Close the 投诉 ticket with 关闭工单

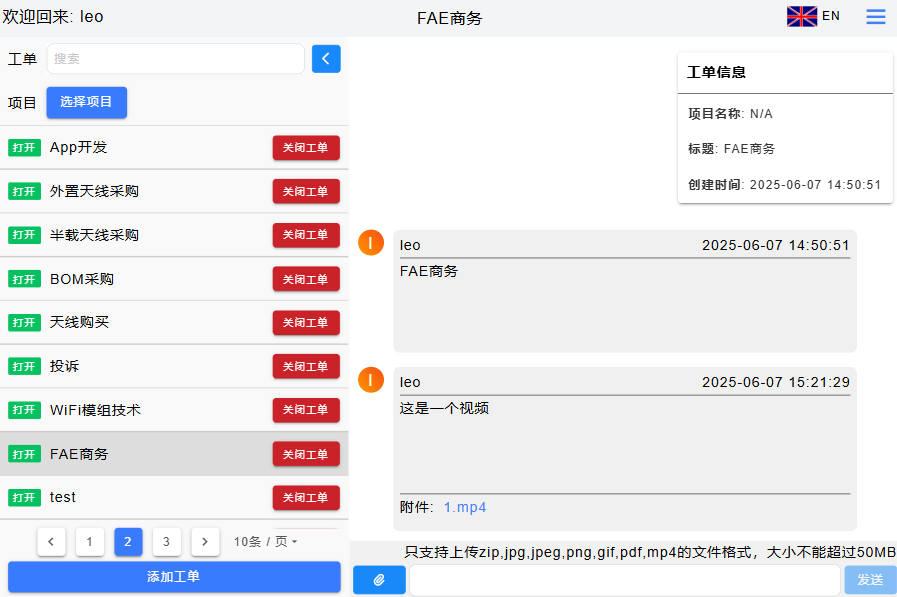coord(306,367)
